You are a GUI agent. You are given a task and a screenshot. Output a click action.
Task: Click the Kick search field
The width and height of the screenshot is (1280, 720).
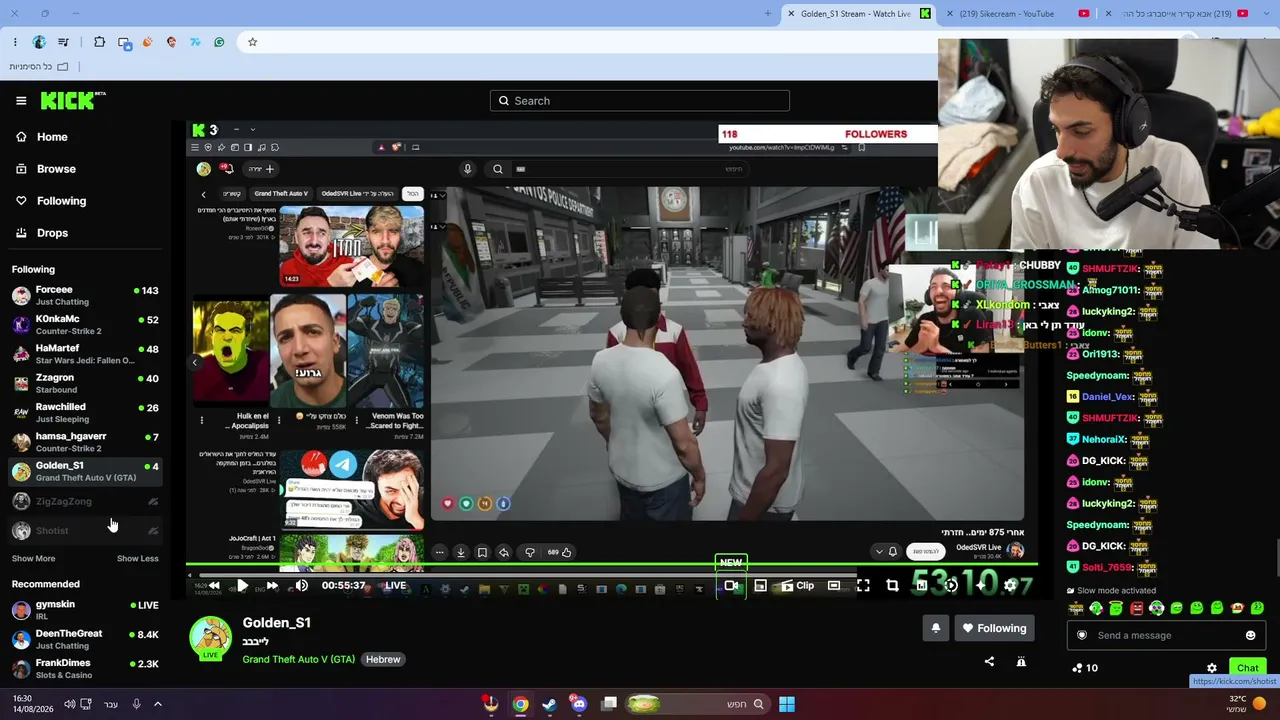tap(640, 100)
